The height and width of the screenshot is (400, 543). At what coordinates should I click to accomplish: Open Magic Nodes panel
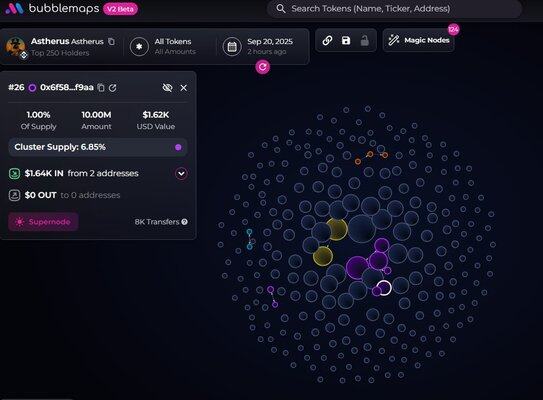[419, 41]
